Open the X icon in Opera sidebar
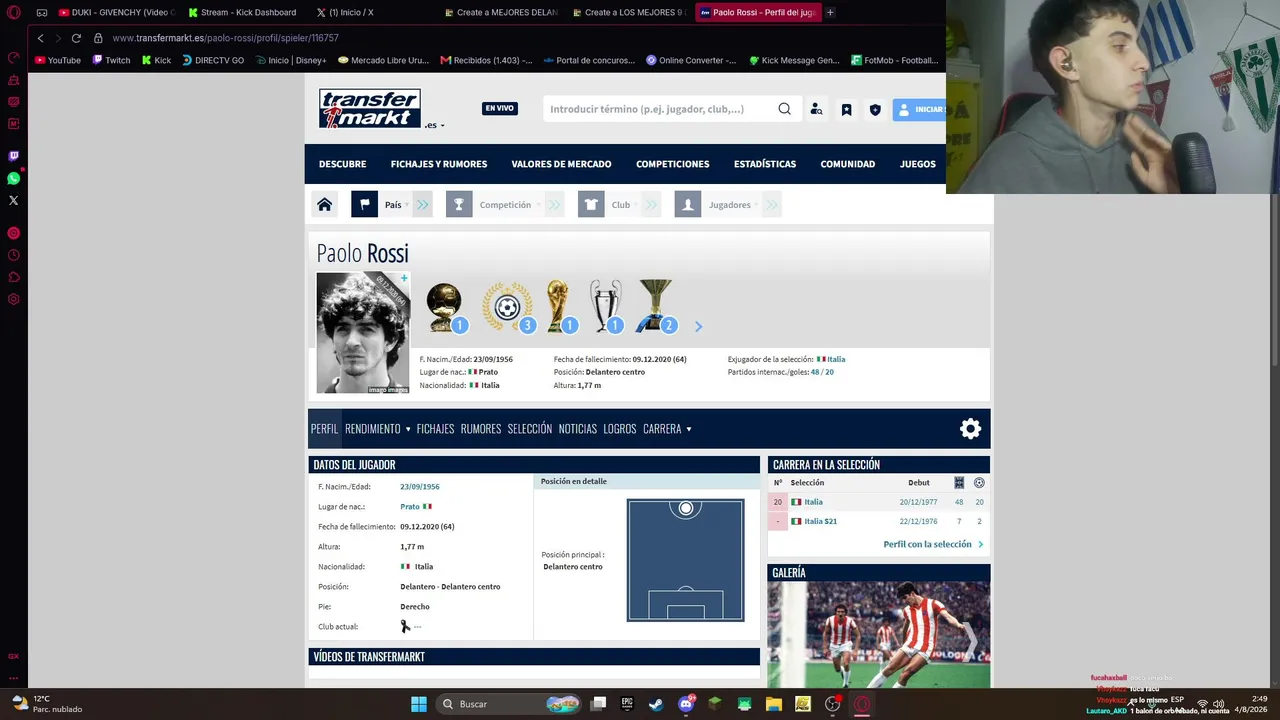1280x720 pixels. click(13, 200)
